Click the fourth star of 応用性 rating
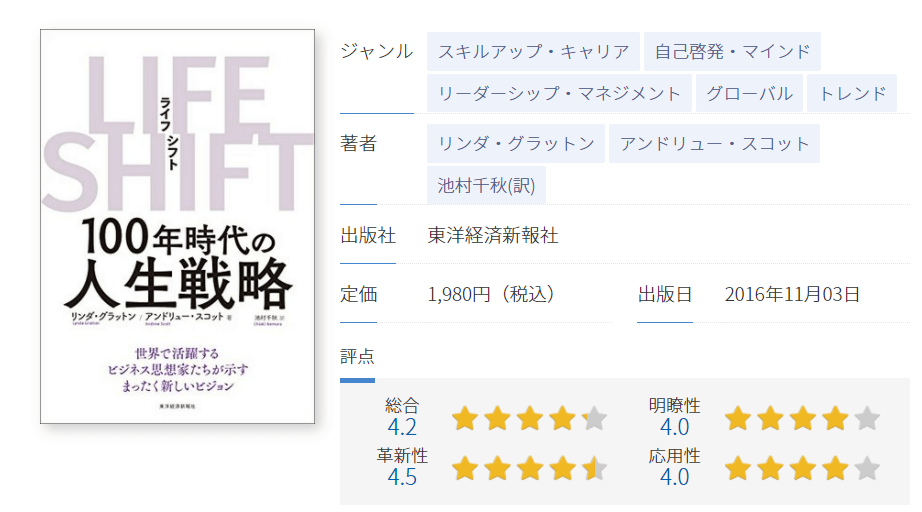This screenshot has width=922, height=512. [x=835, y=469]
